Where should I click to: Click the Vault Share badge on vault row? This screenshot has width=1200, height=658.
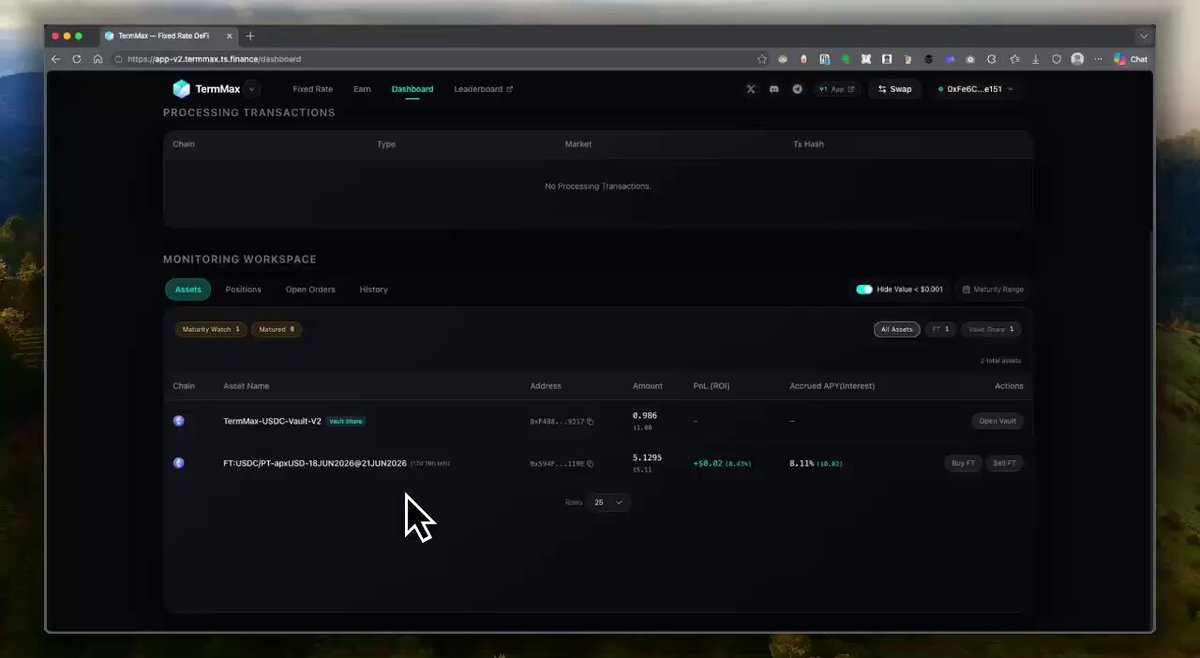346,421
